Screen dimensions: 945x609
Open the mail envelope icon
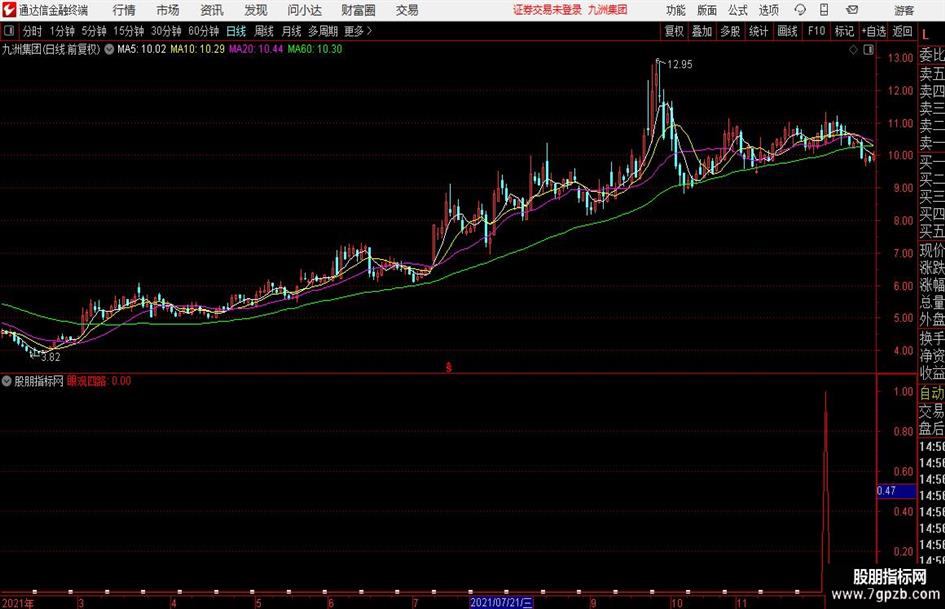click(852, 10)
